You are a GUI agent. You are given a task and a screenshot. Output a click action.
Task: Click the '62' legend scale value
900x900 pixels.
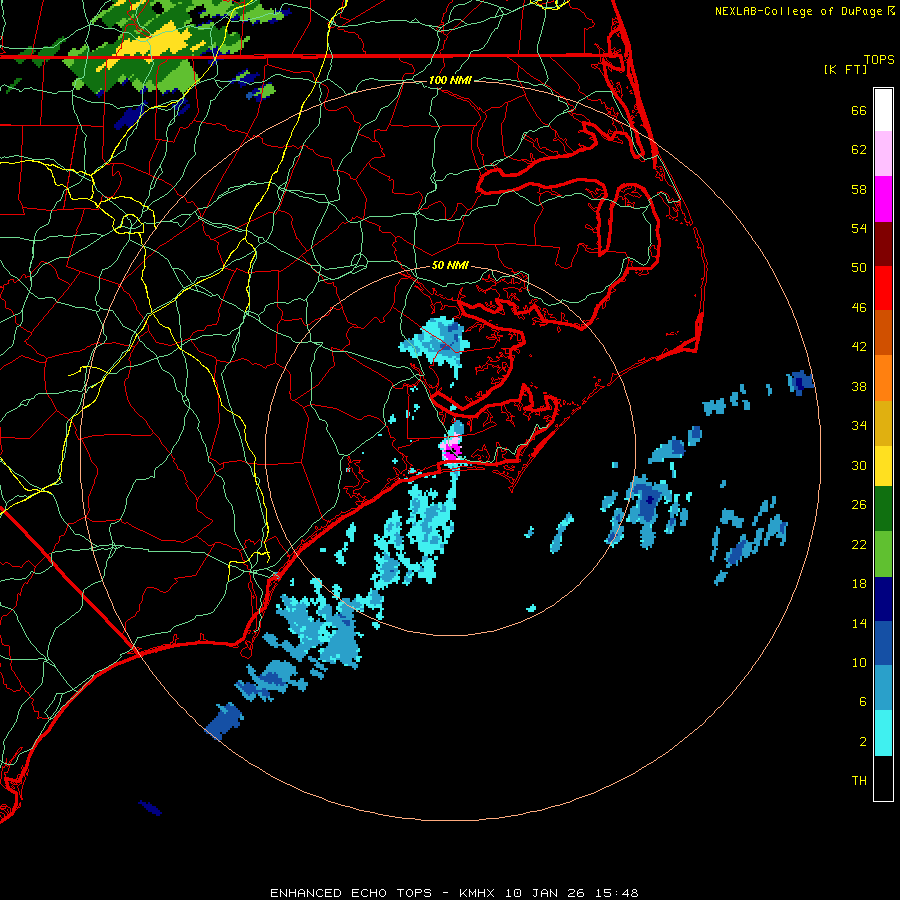click(x=859, y=150)
